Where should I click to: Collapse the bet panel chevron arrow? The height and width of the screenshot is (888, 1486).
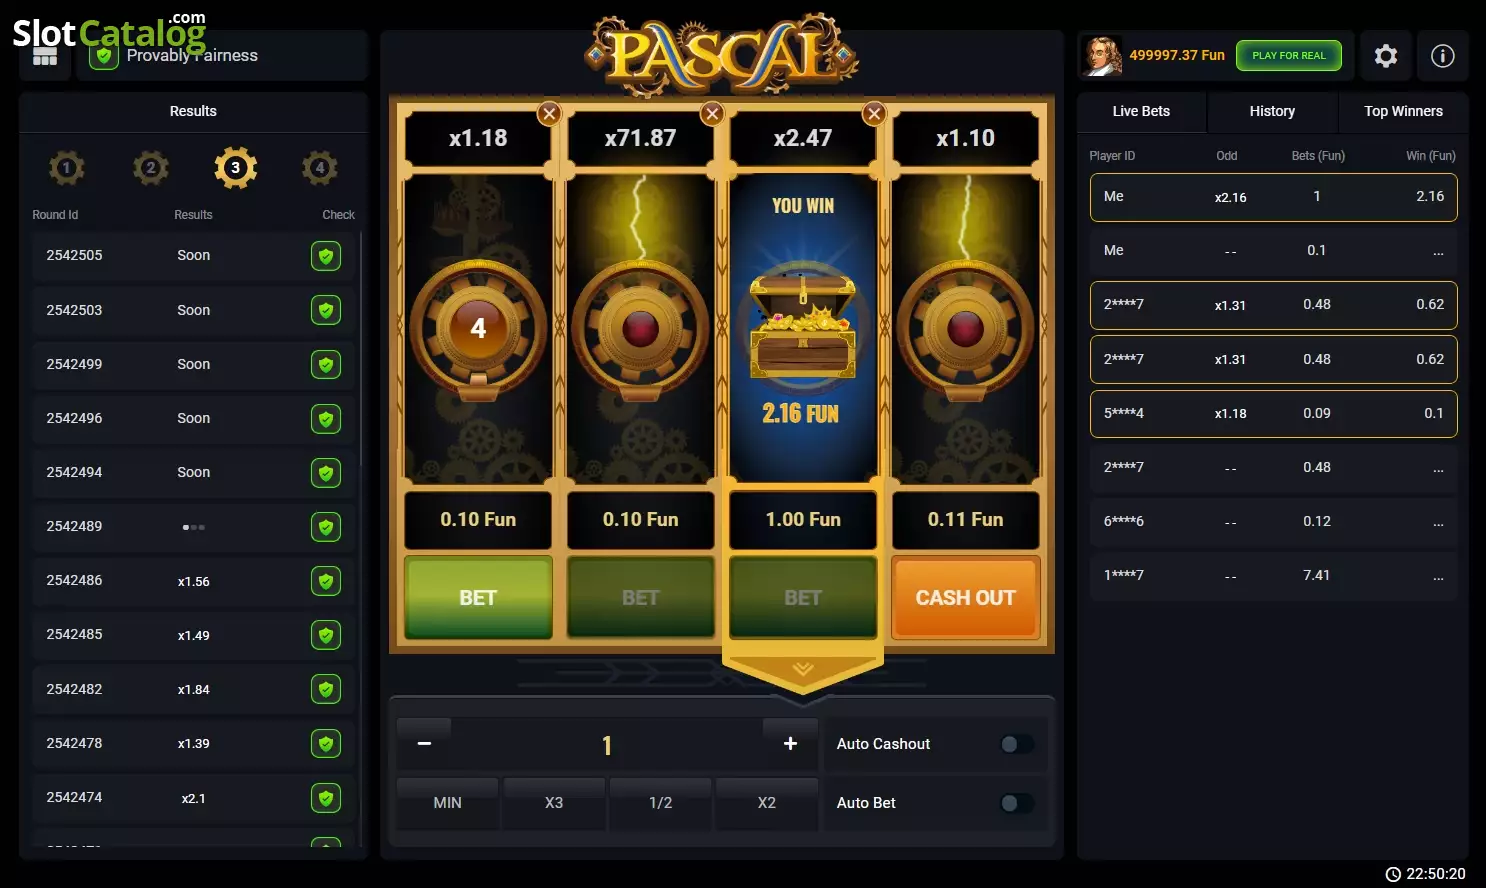point(803,669)
